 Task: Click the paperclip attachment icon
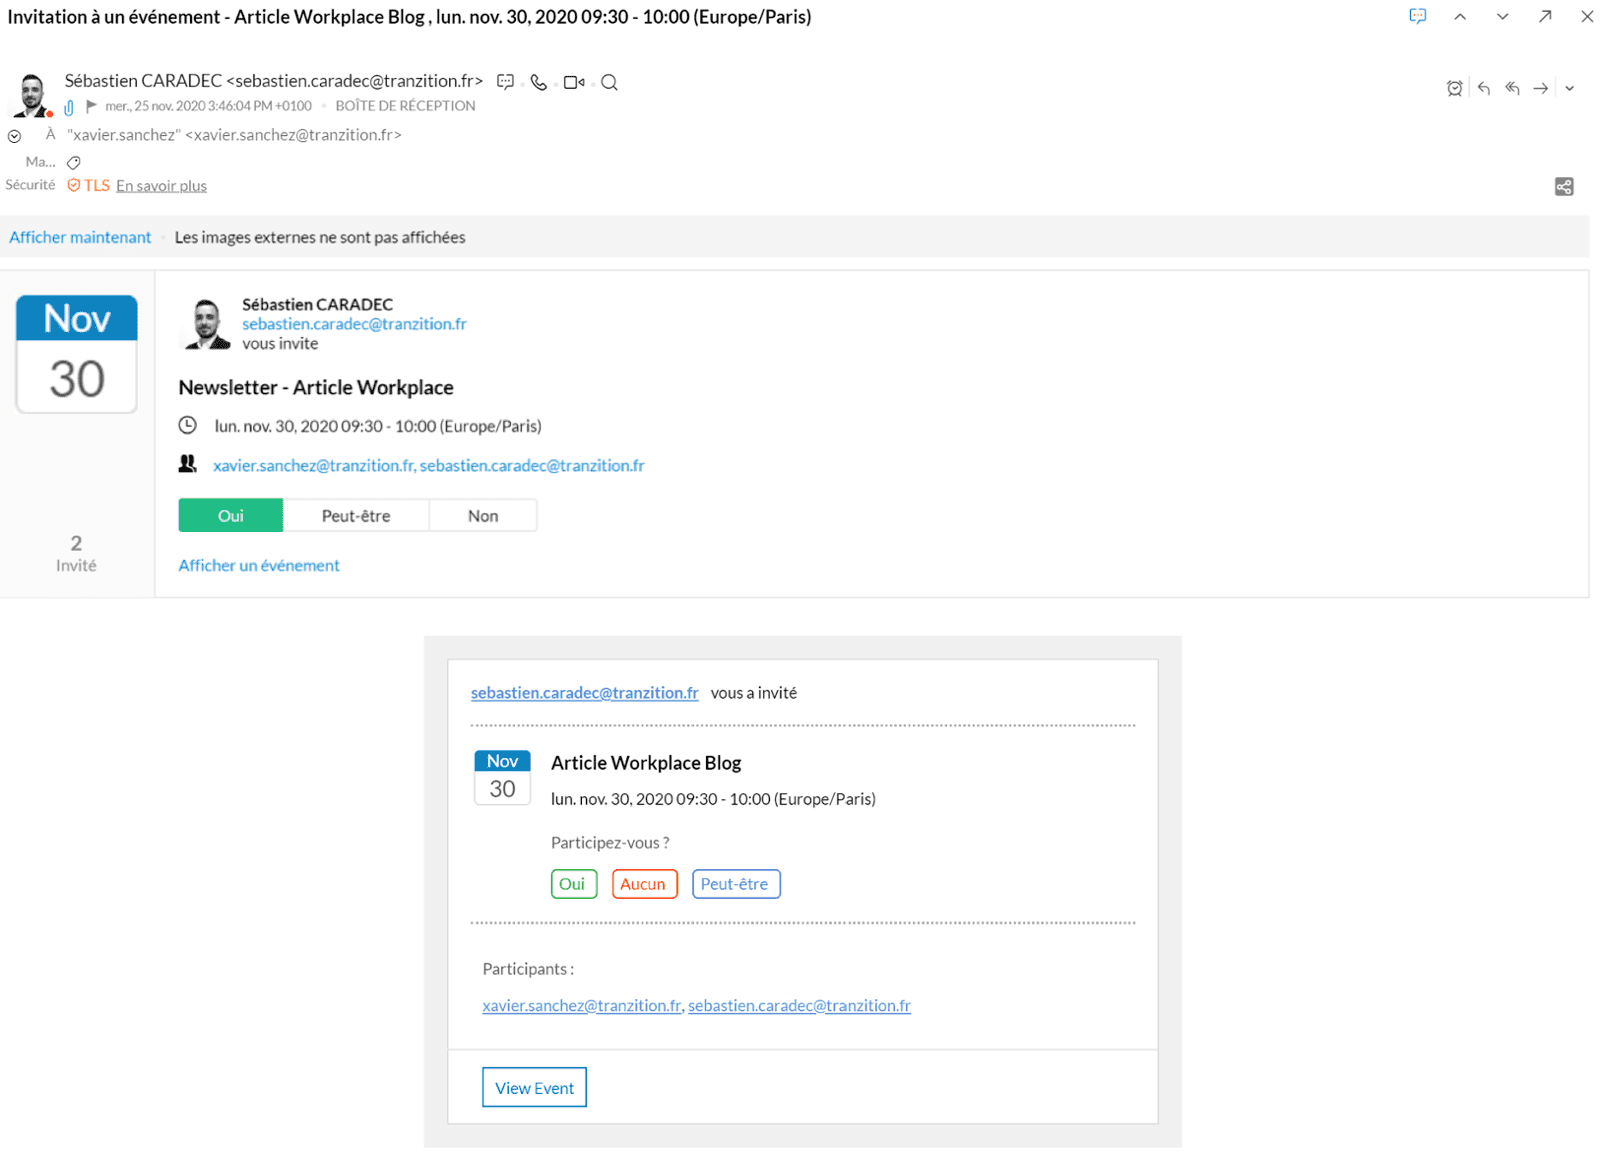(69, 107)
